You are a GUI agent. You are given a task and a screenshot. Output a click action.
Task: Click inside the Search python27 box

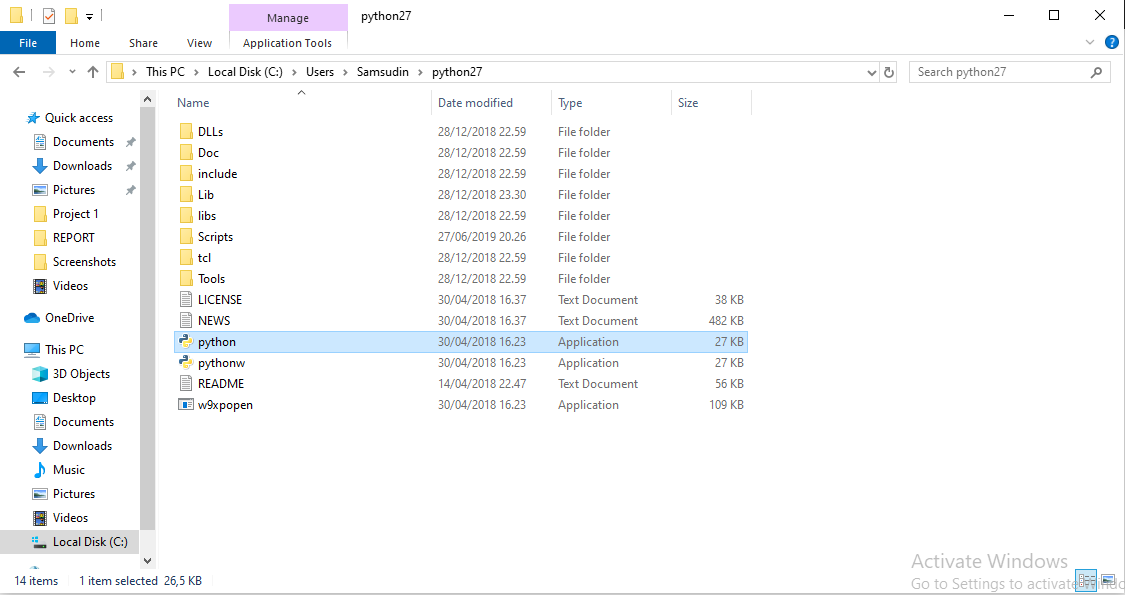point(1000,71)
